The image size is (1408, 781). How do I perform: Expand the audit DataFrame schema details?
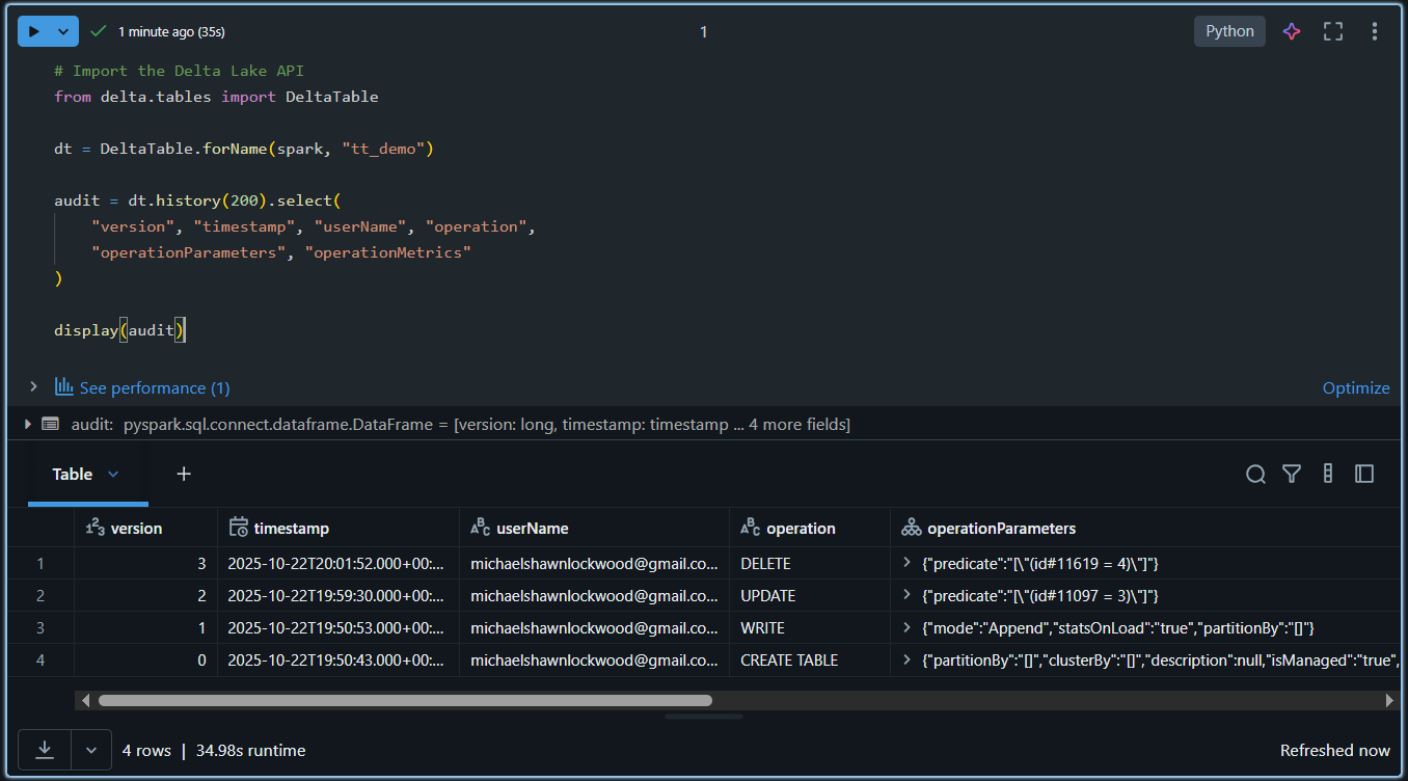(x=28, y=425)
